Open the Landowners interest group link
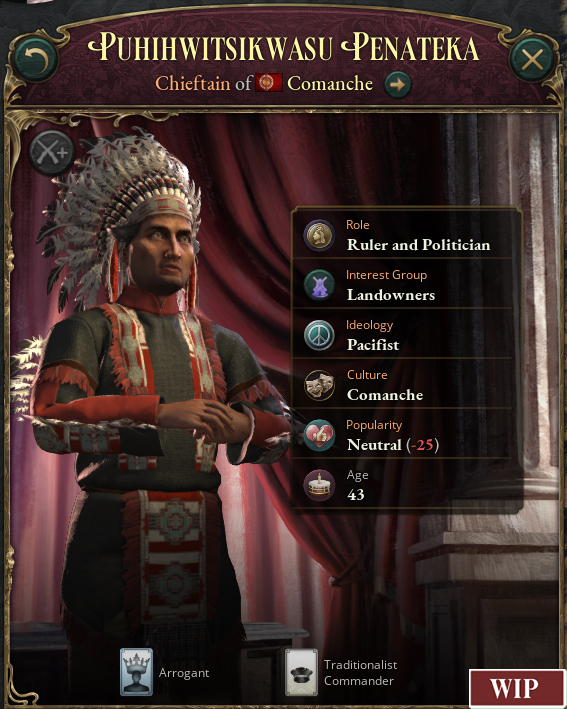 tap(391, 295)
